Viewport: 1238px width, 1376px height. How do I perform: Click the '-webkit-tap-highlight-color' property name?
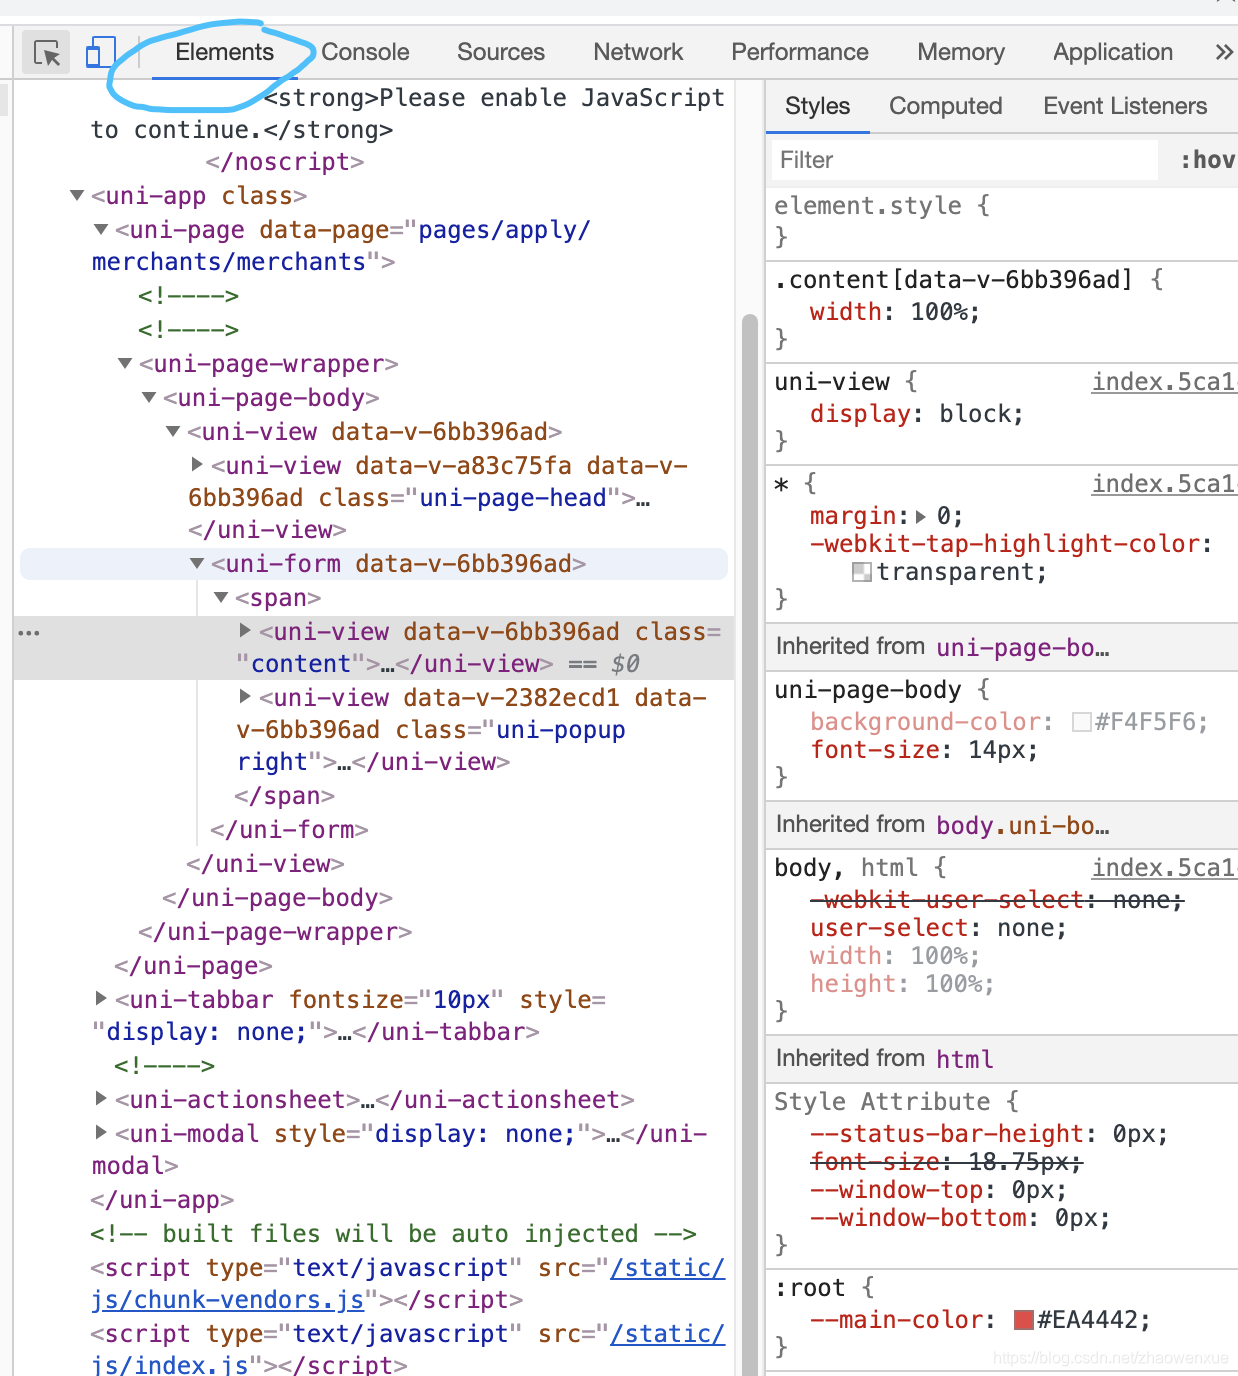[1005, 544]
